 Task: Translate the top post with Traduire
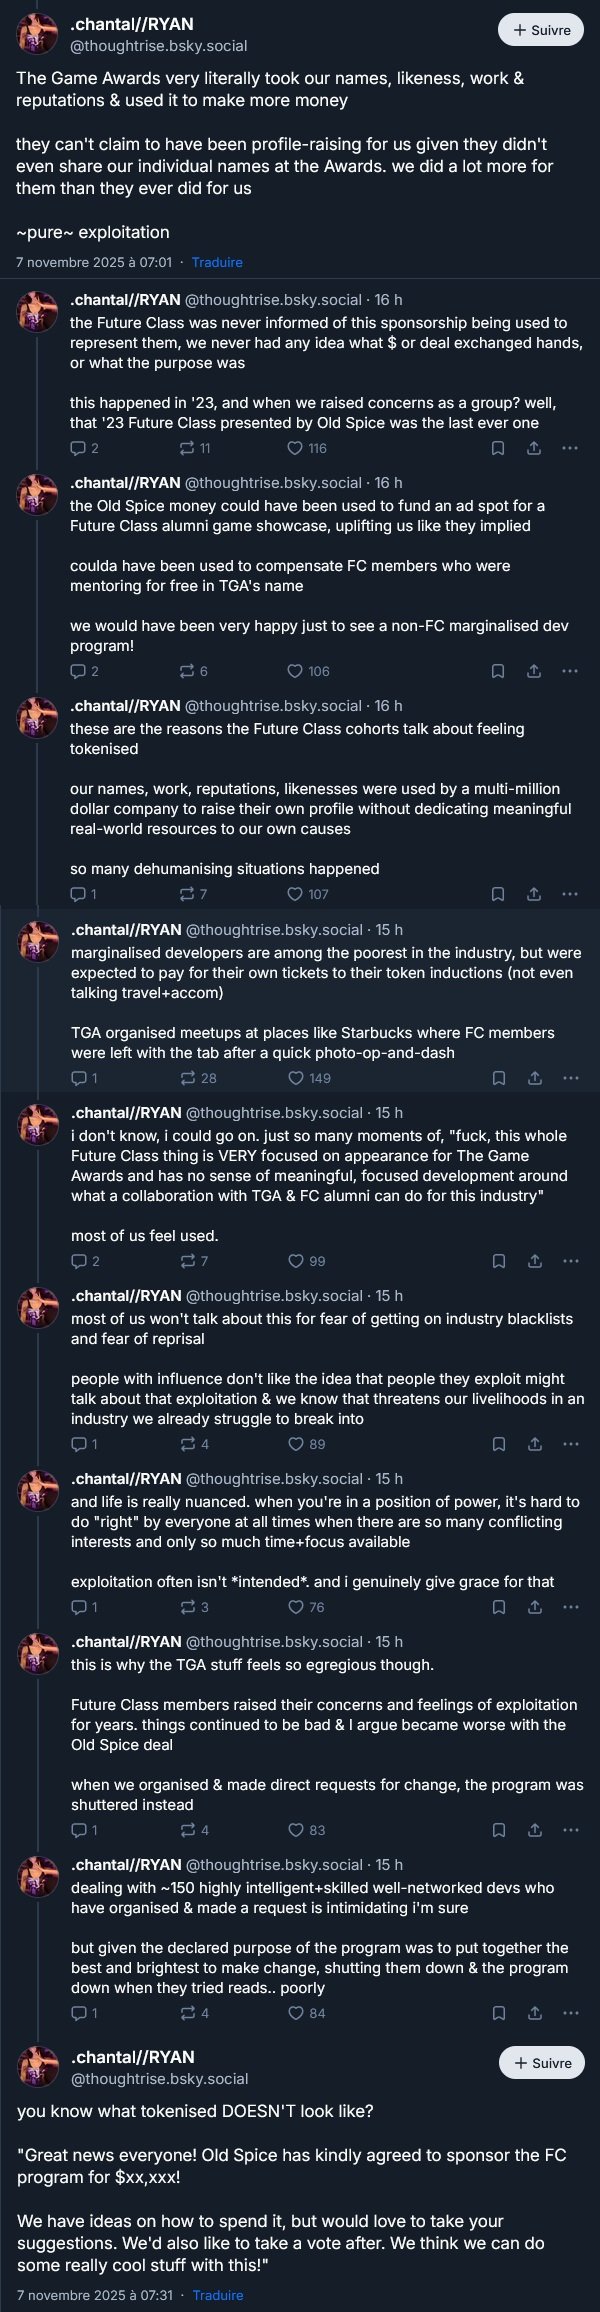click(217, 262)
